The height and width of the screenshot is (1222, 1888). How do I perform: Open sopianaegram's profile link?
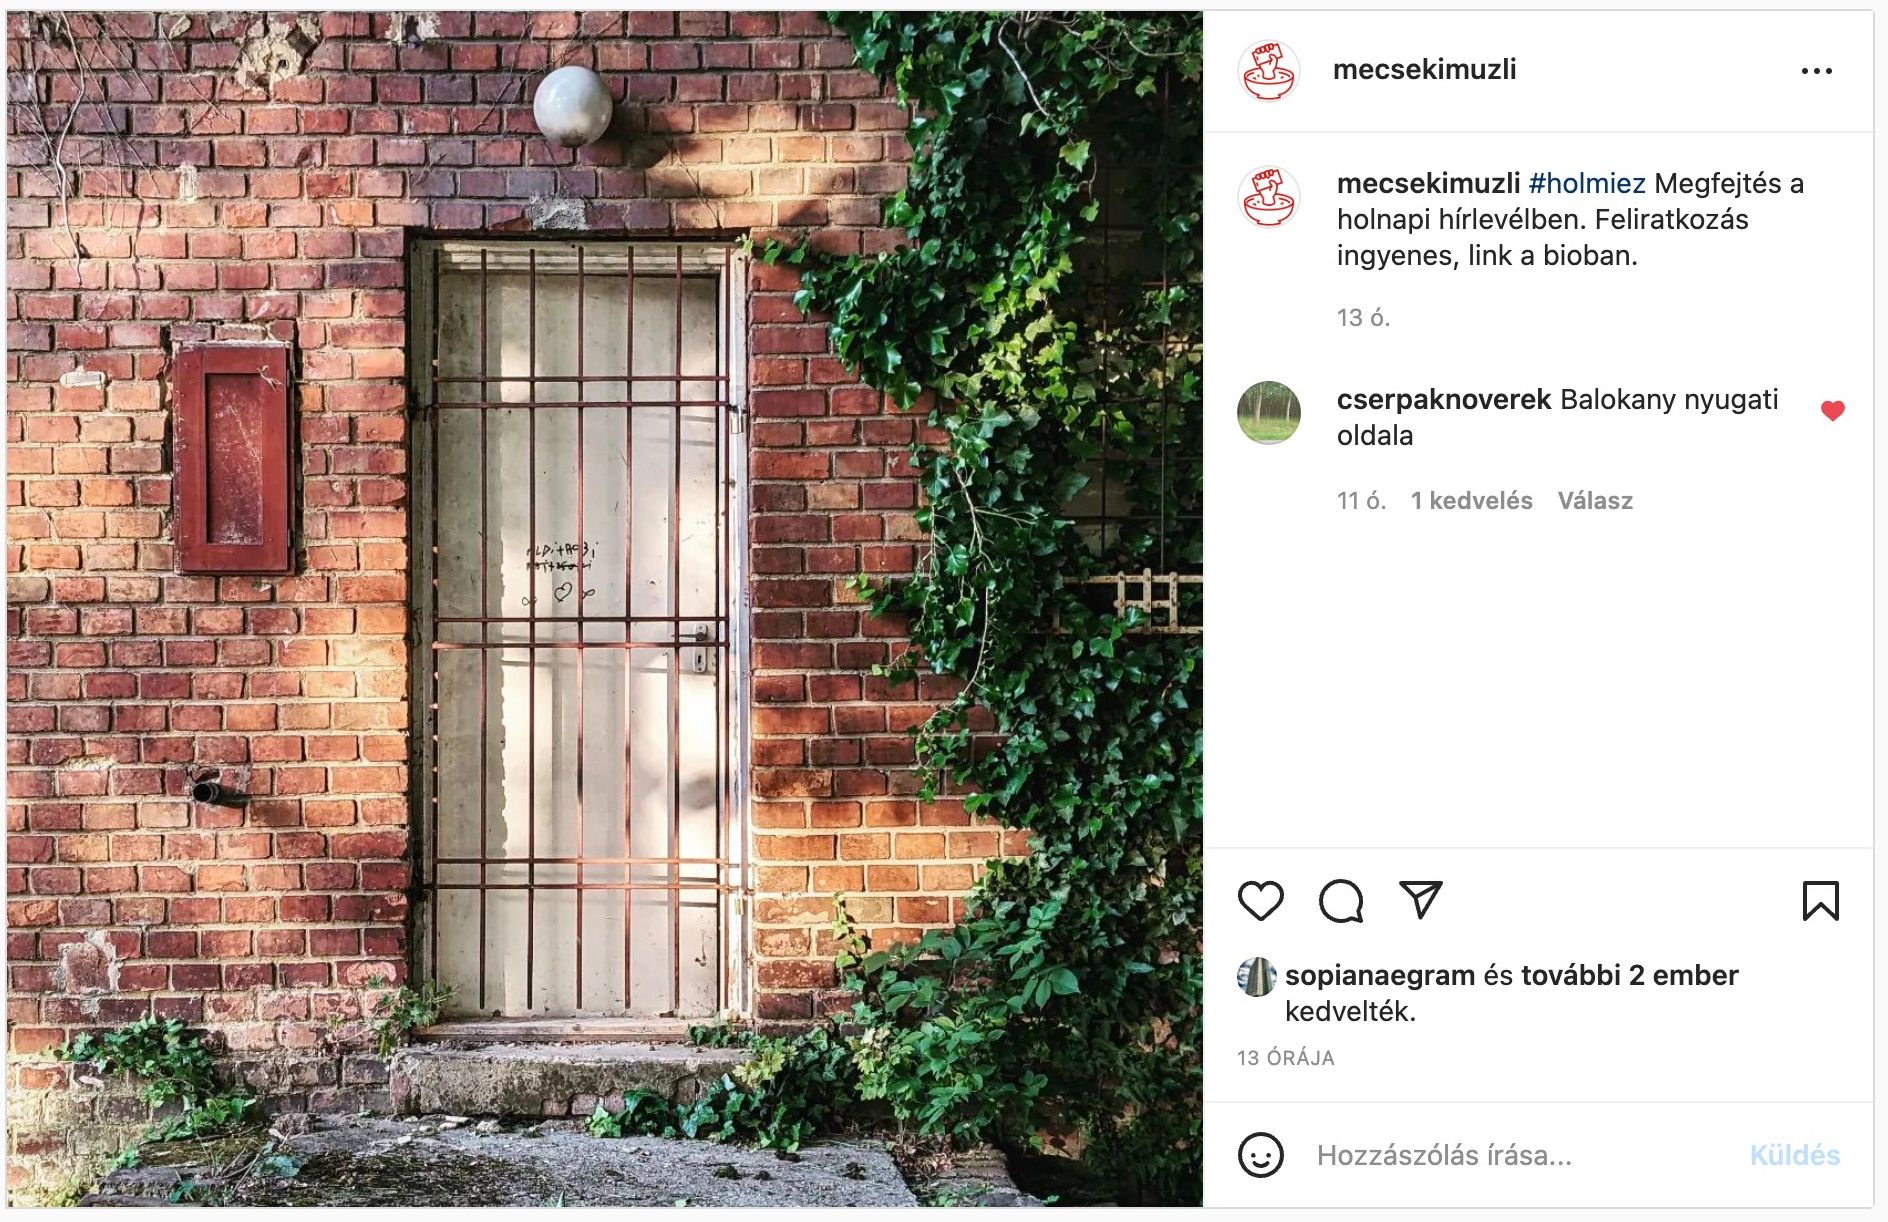coord(1379,975)
